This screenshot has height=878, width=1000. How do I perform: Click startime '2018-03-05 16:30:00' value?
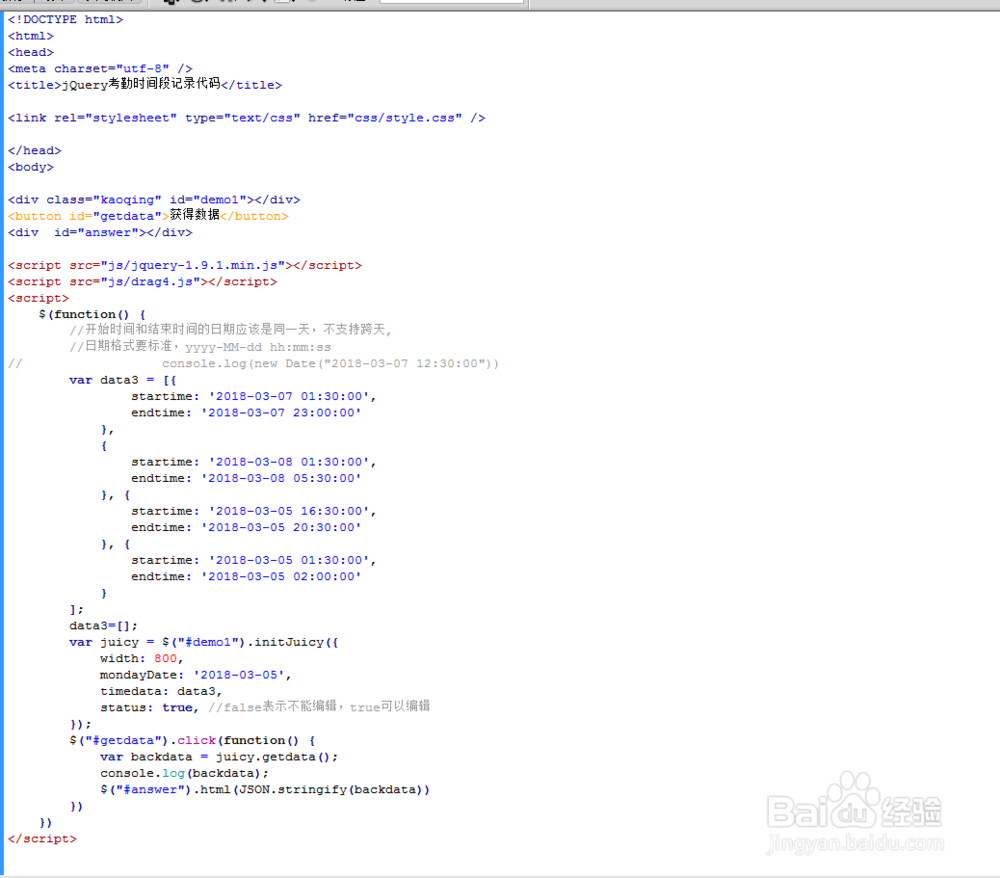[x=289, y=511]
